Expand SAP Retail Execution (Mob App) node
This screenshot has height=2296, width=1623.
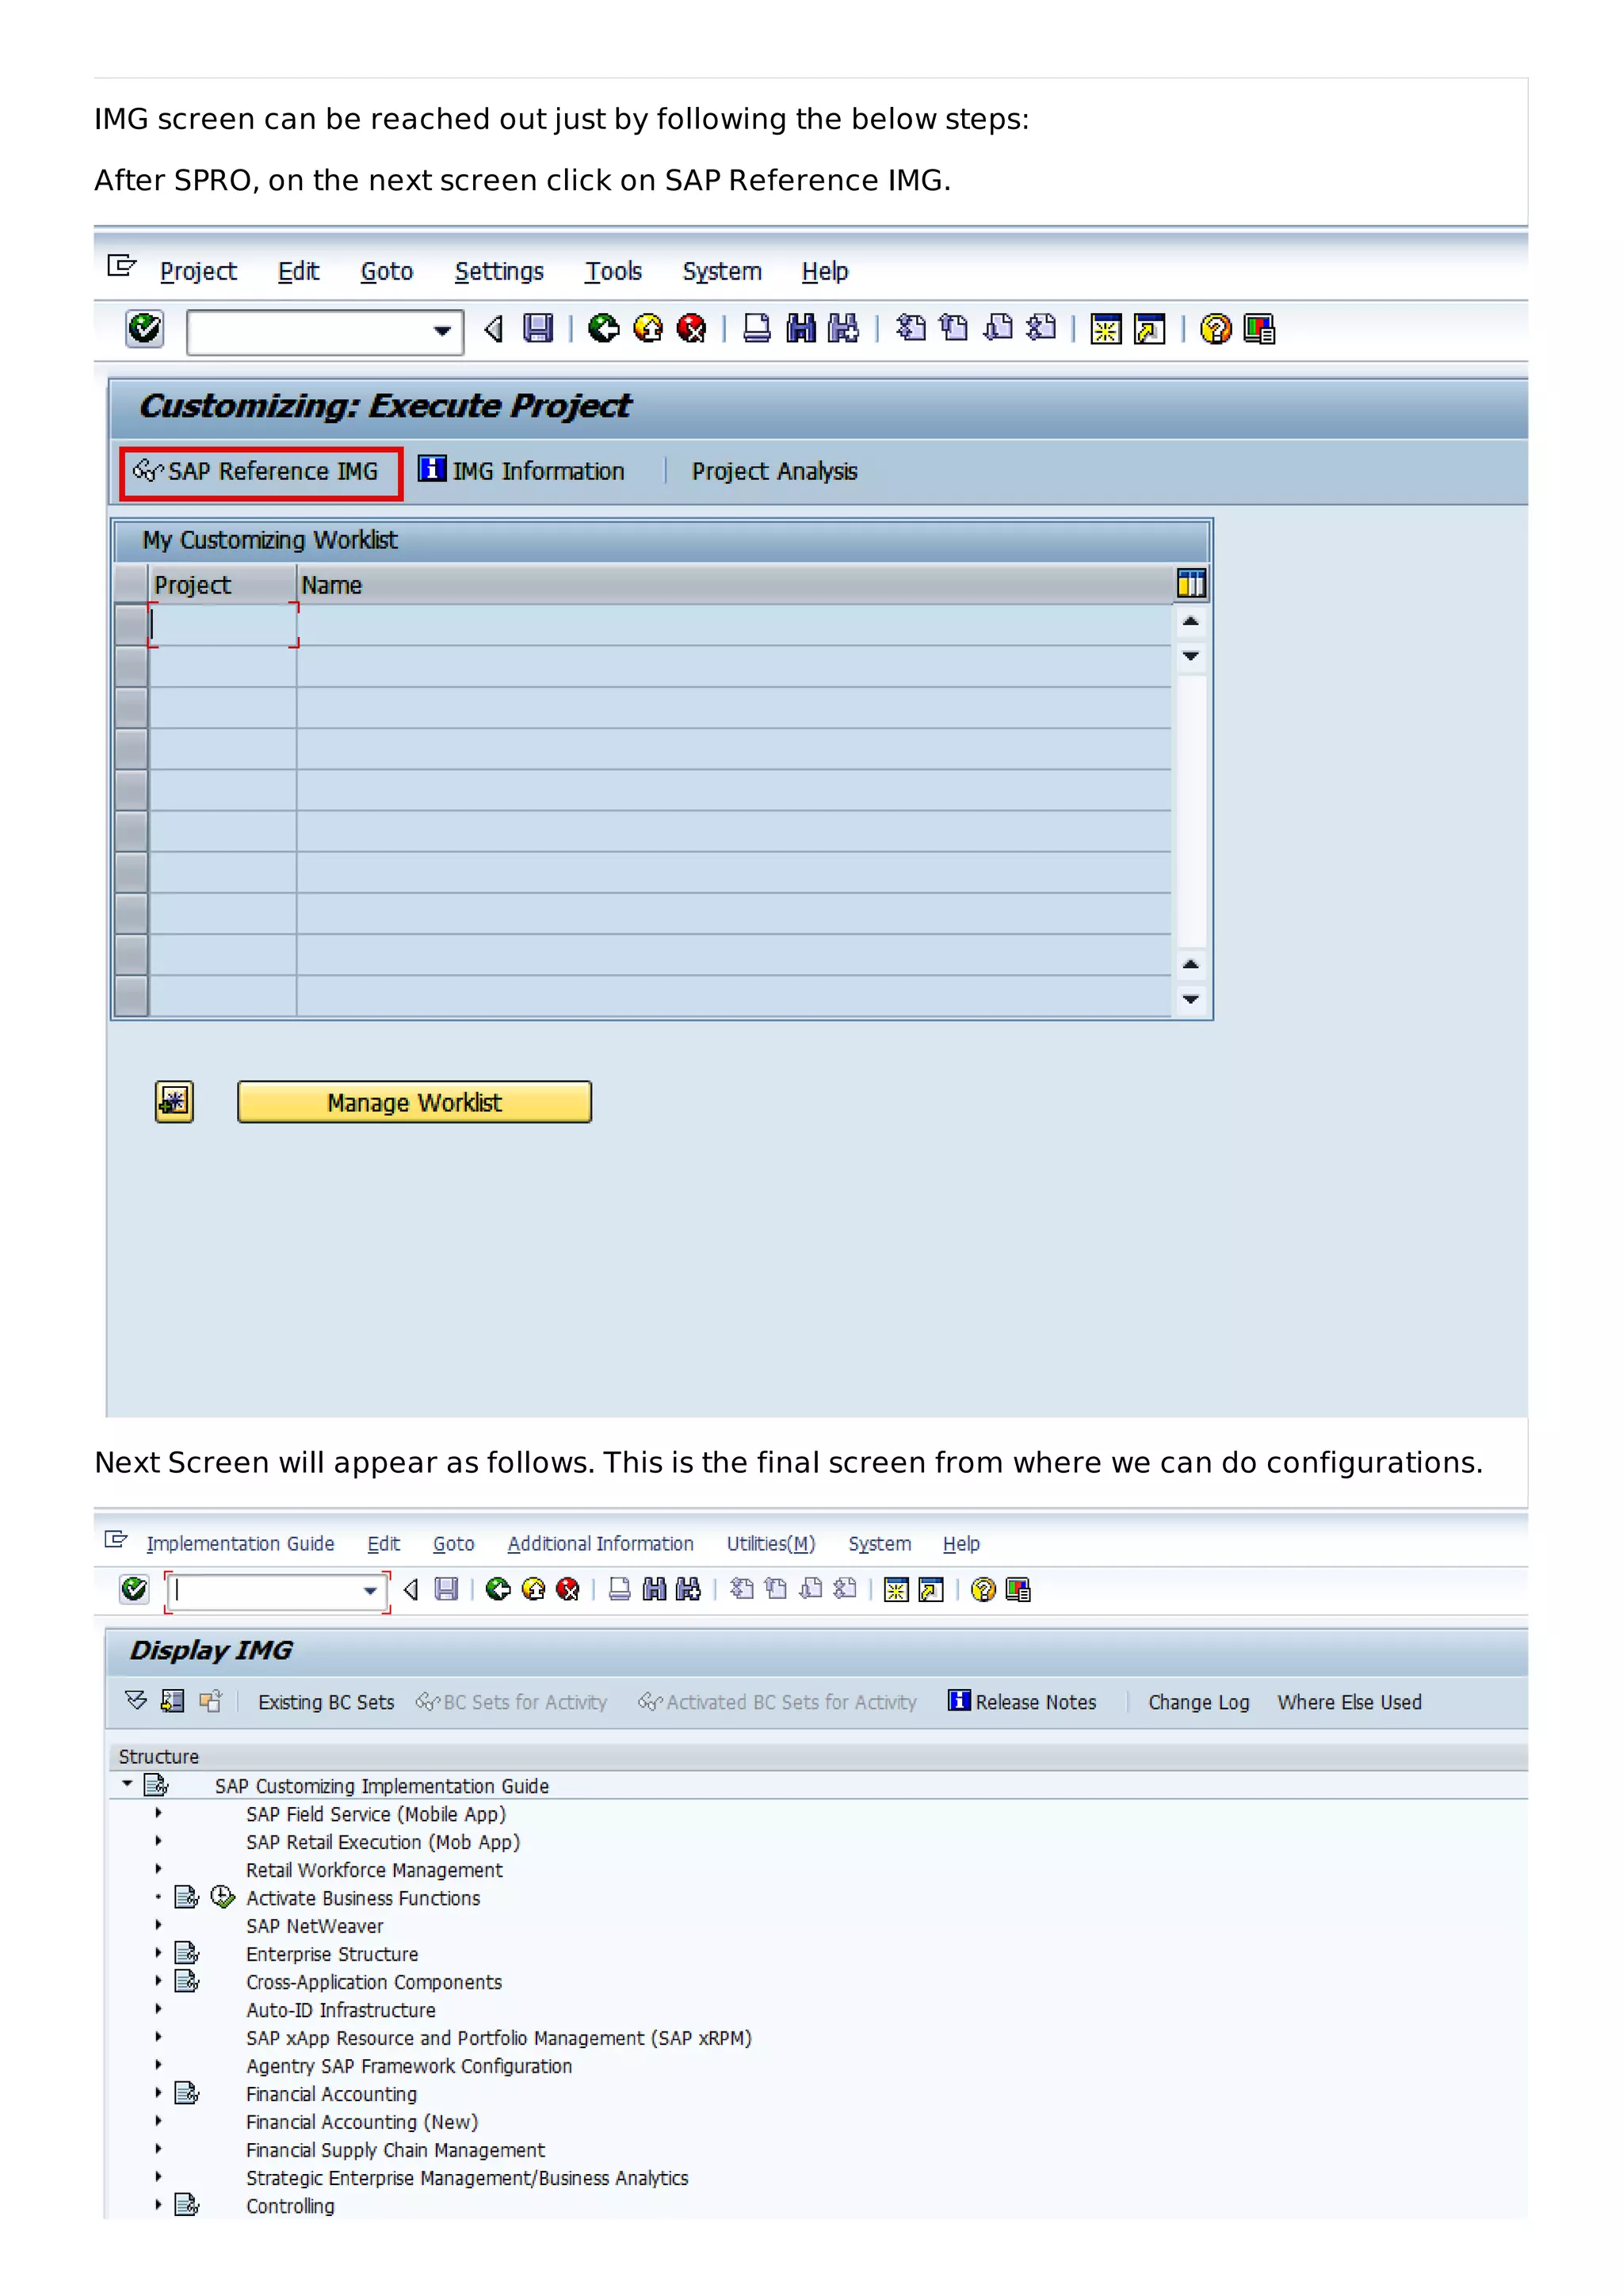click(x=158, y=1840)
